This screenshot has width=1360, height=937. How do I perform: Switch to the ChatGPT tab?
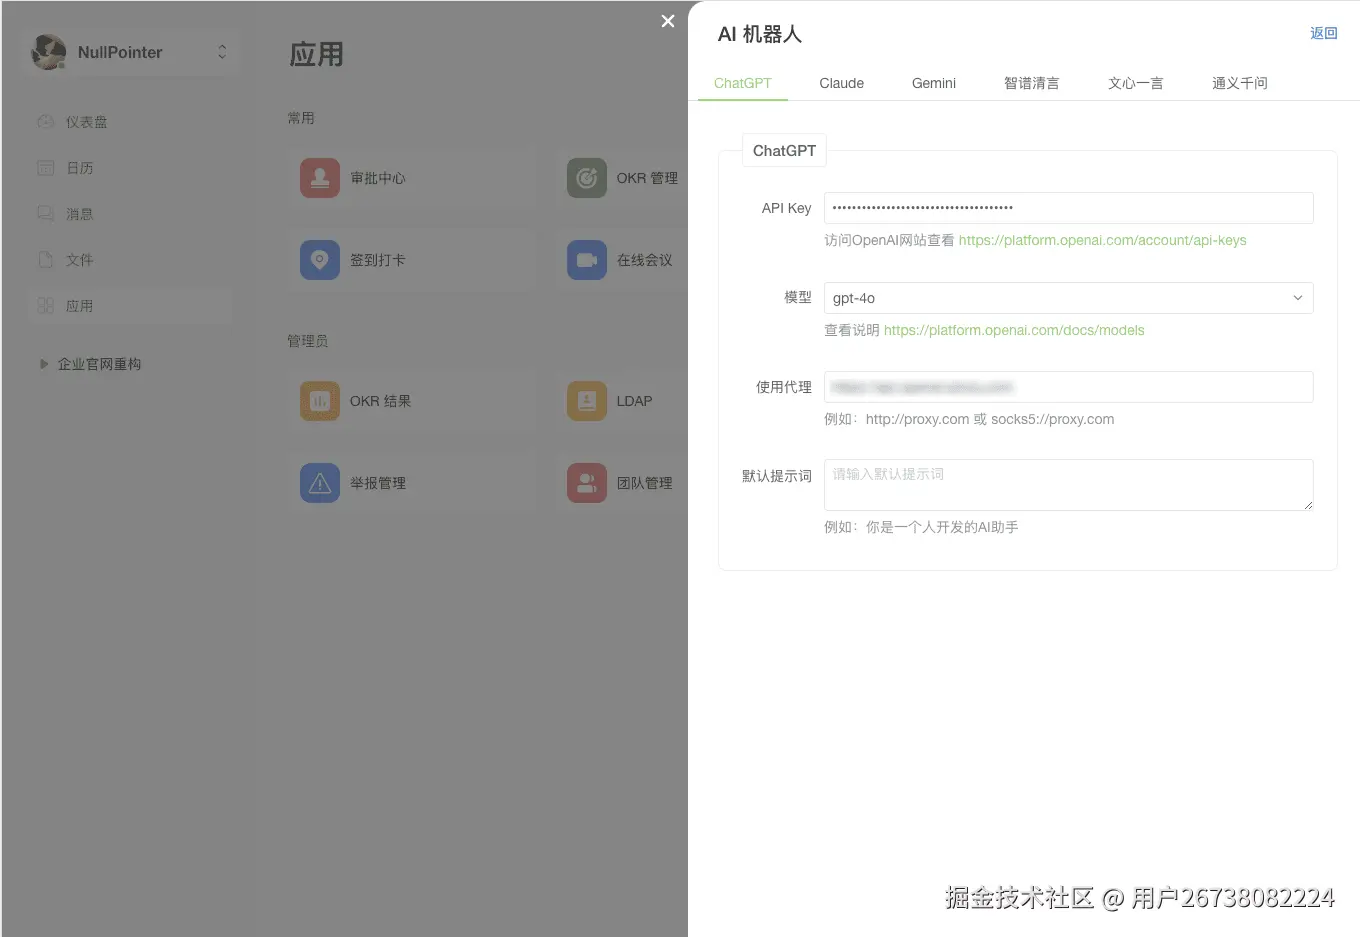click(x=743, y=83)
